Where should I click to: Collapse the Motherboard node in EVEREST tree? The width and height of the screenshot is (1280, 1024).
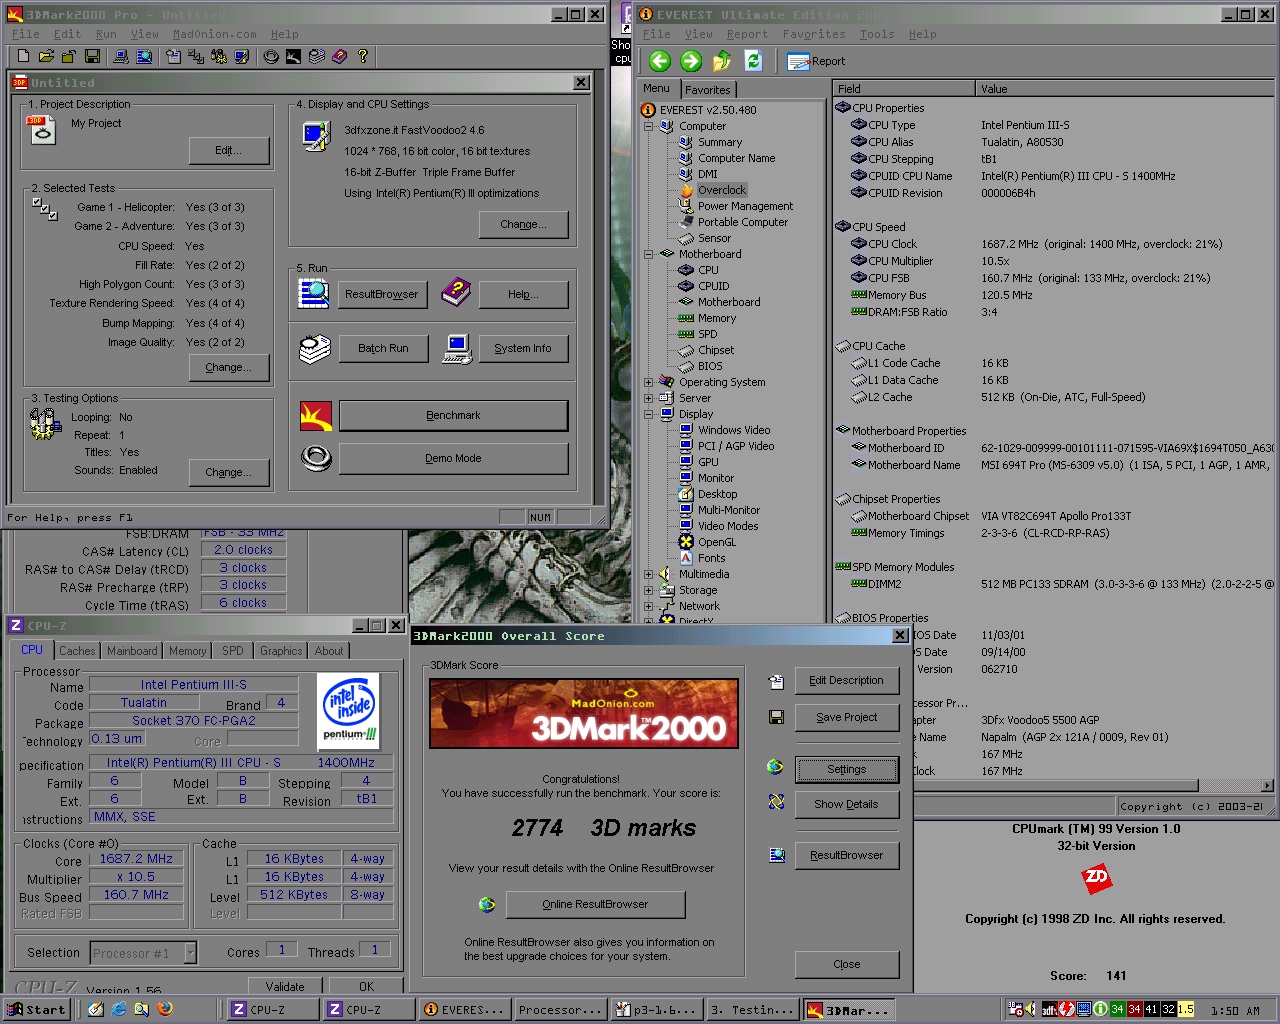(x=648, y=254)
